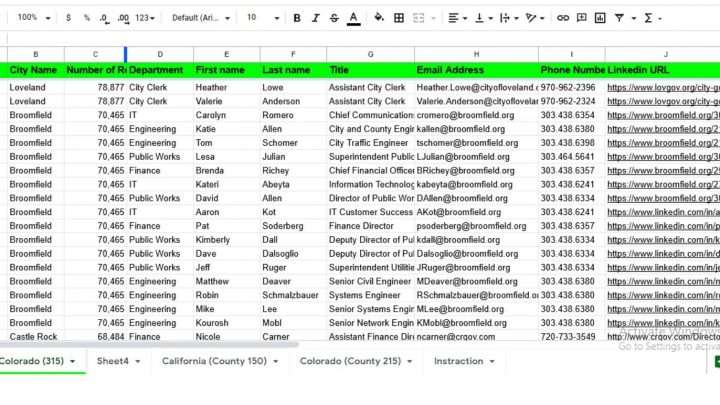Open the functions sigma menu
The width and height of the screenshot is (720, 405).
point(651,18)
